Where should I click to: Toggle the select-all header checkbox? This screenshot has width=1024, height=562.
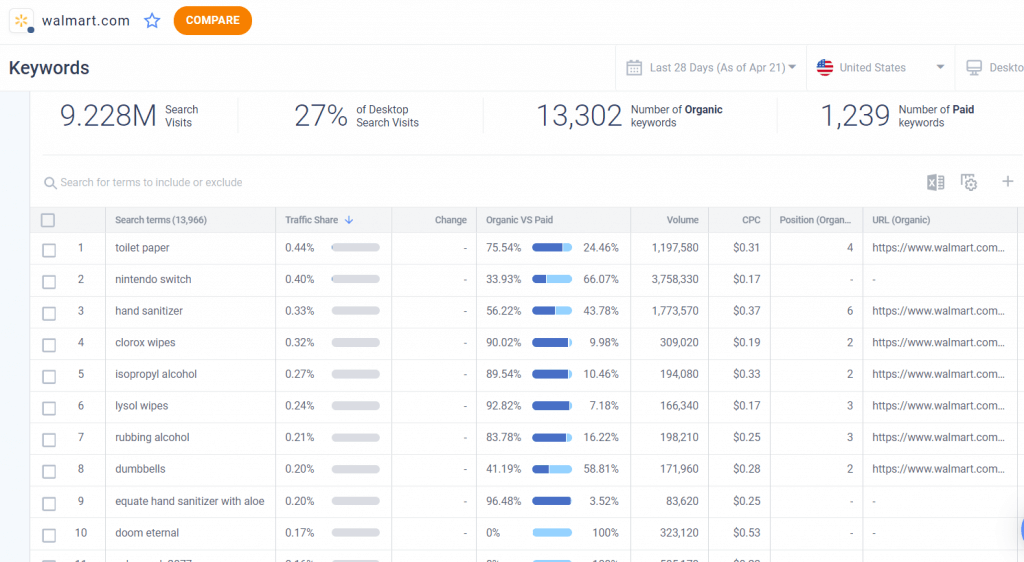click(x=48, y=220)
